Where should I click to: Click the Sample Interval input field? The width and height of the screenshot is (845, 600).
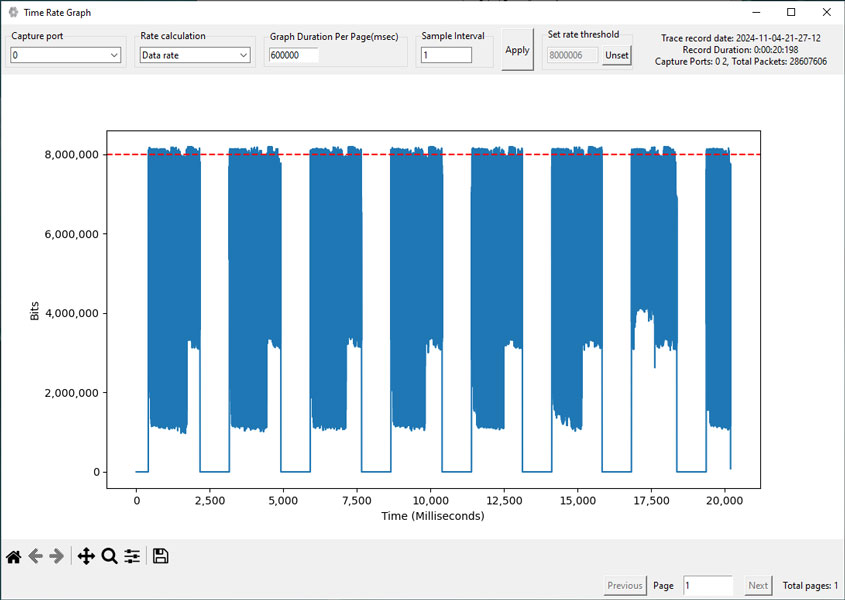click(x=446, y=55)
